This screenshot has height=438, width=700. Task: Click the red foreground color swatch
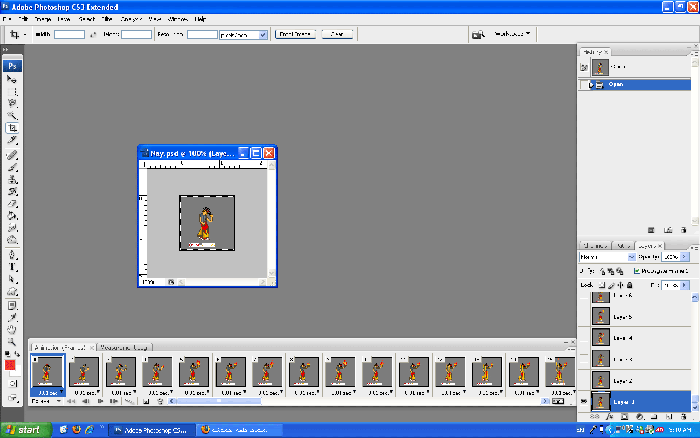[11, 365]
